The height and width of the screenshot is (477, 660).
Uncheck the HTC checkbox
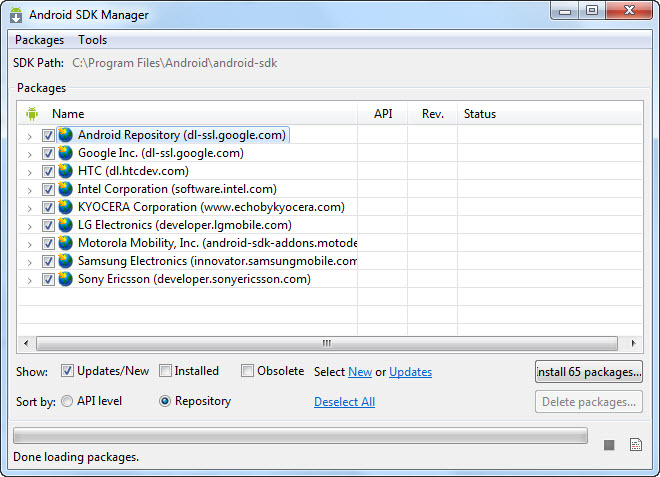[48, 171]
